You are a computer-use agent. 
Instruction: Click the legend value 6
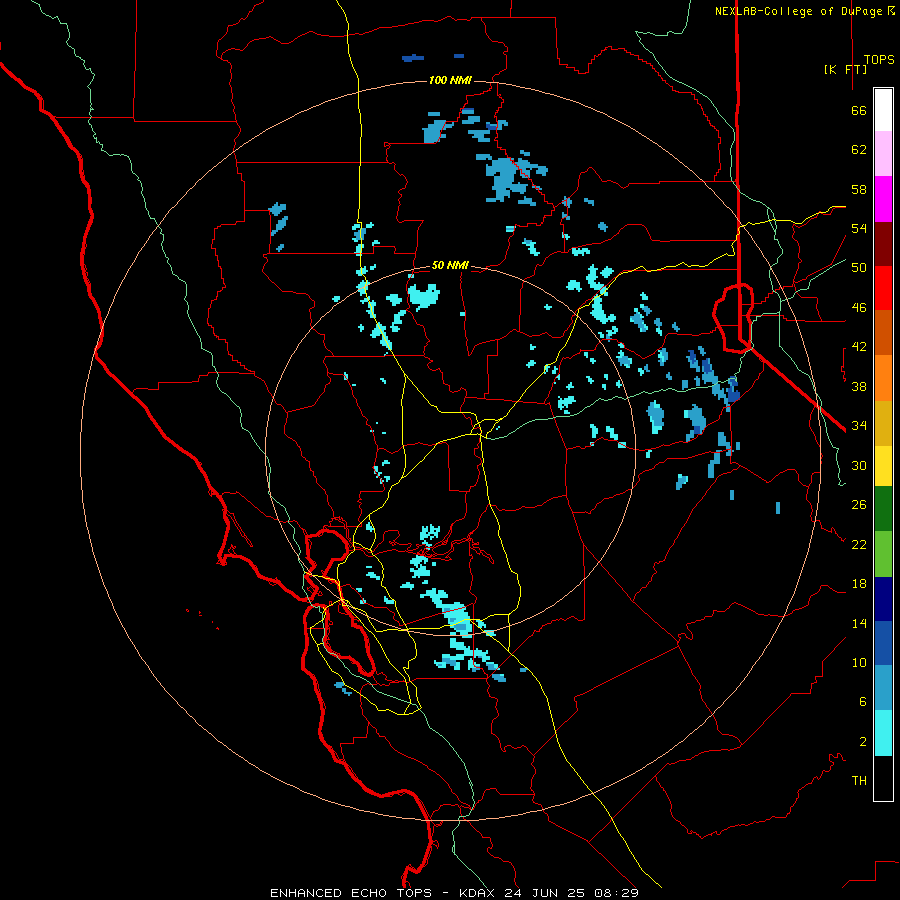click(x=863, y=701)
